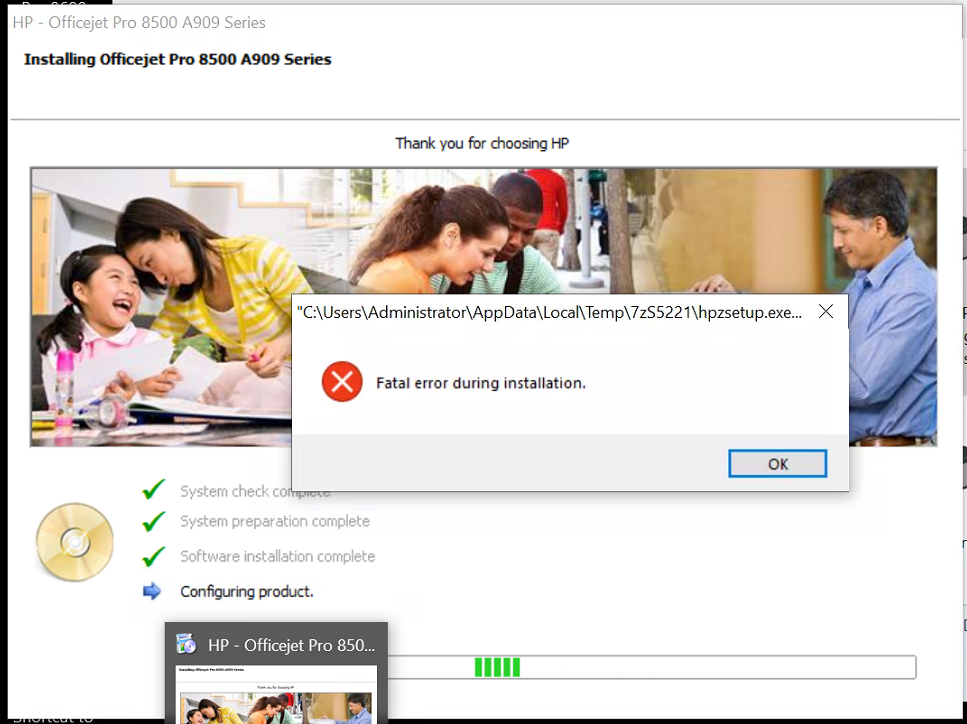This screenshot has width=967, height=724.
Task: Click the hpzsetup.exe path in the dialog title
Action: point(549,313)
